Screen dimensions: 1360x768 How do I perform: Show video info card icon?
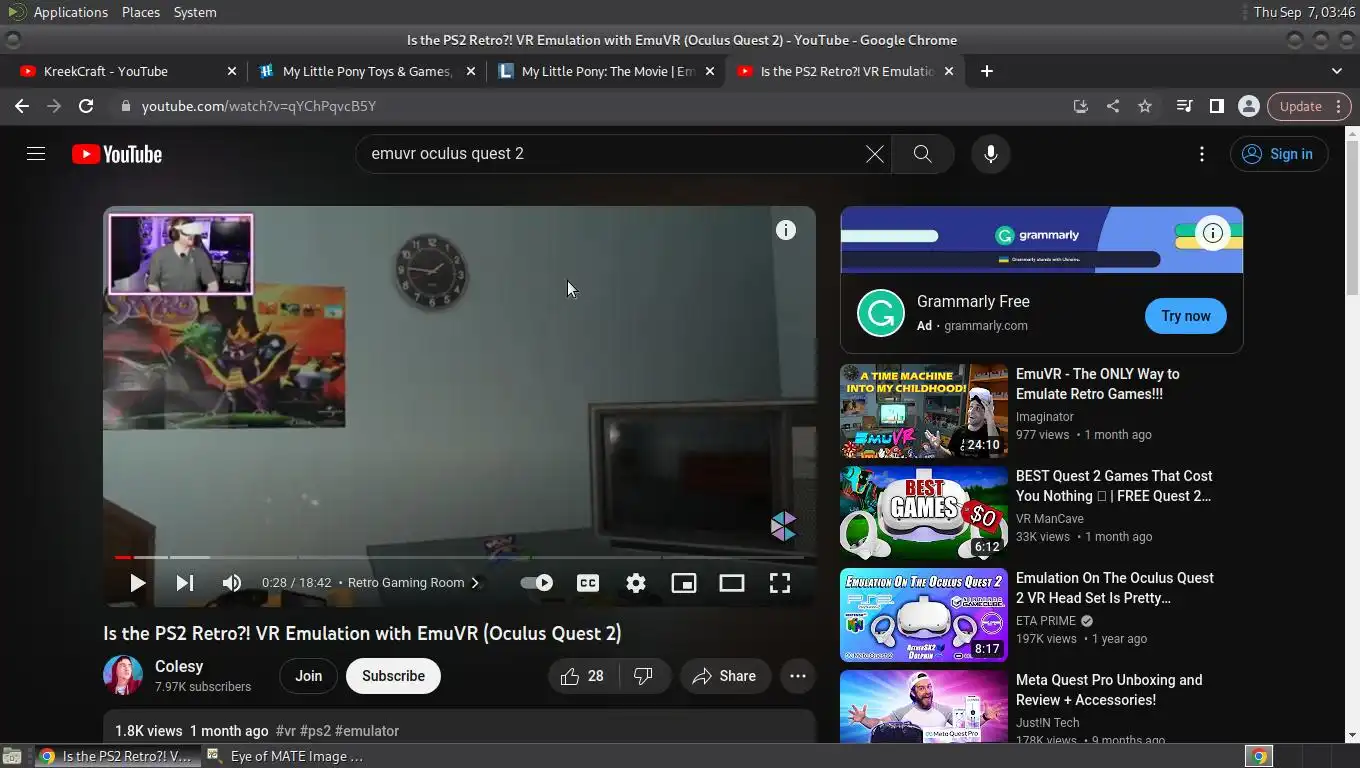pos(786,230)
